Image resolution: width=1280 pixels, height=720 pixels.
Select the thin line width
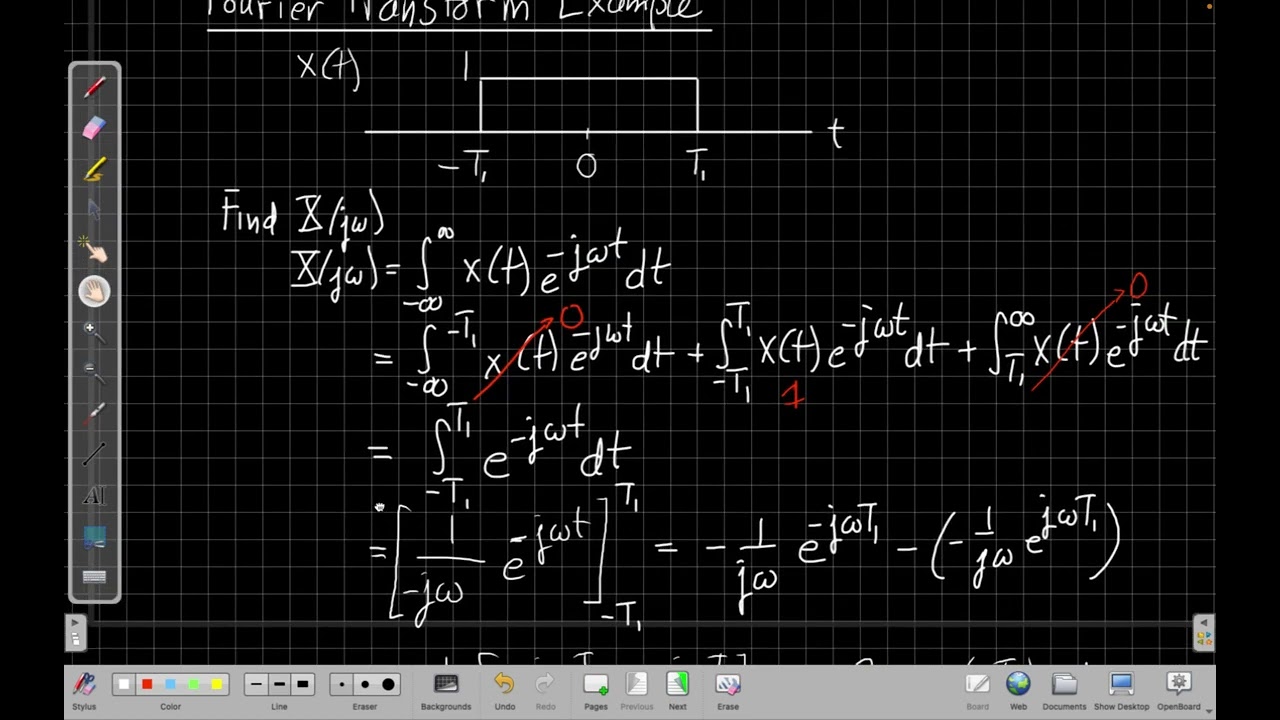[x=257, y=684]
